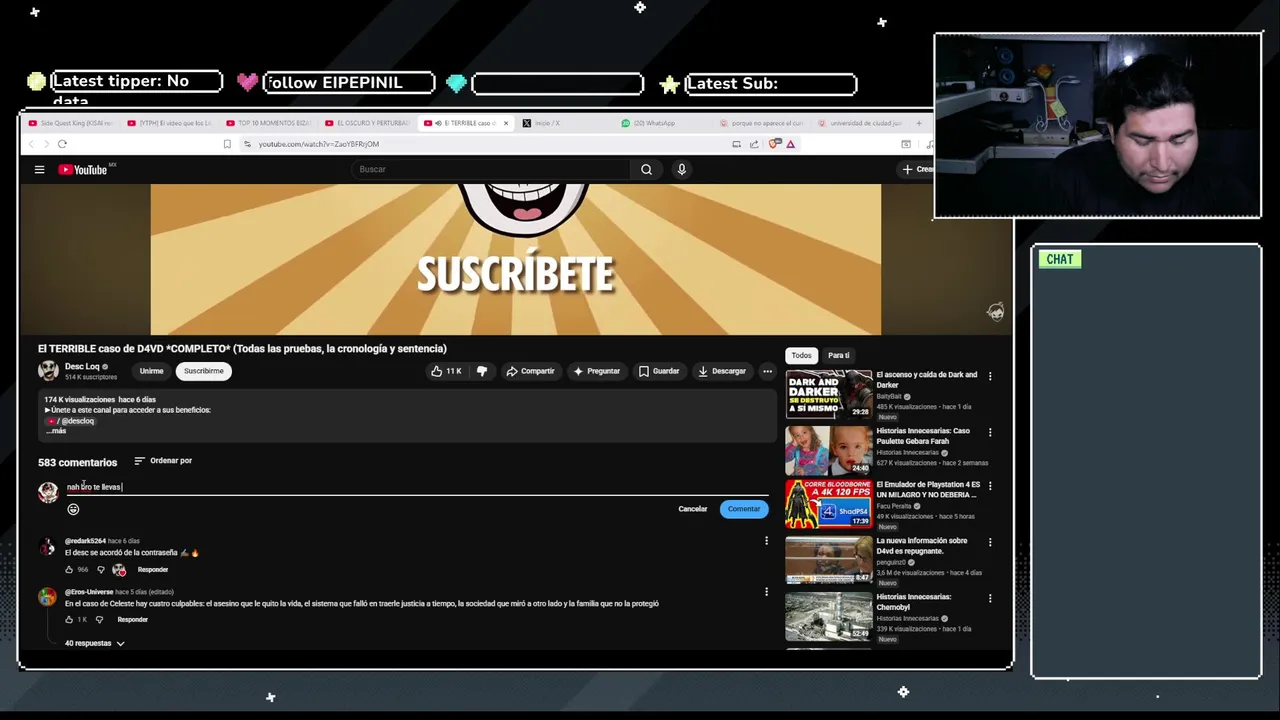Dislike the @redark5264 comment

pos(100,570)
